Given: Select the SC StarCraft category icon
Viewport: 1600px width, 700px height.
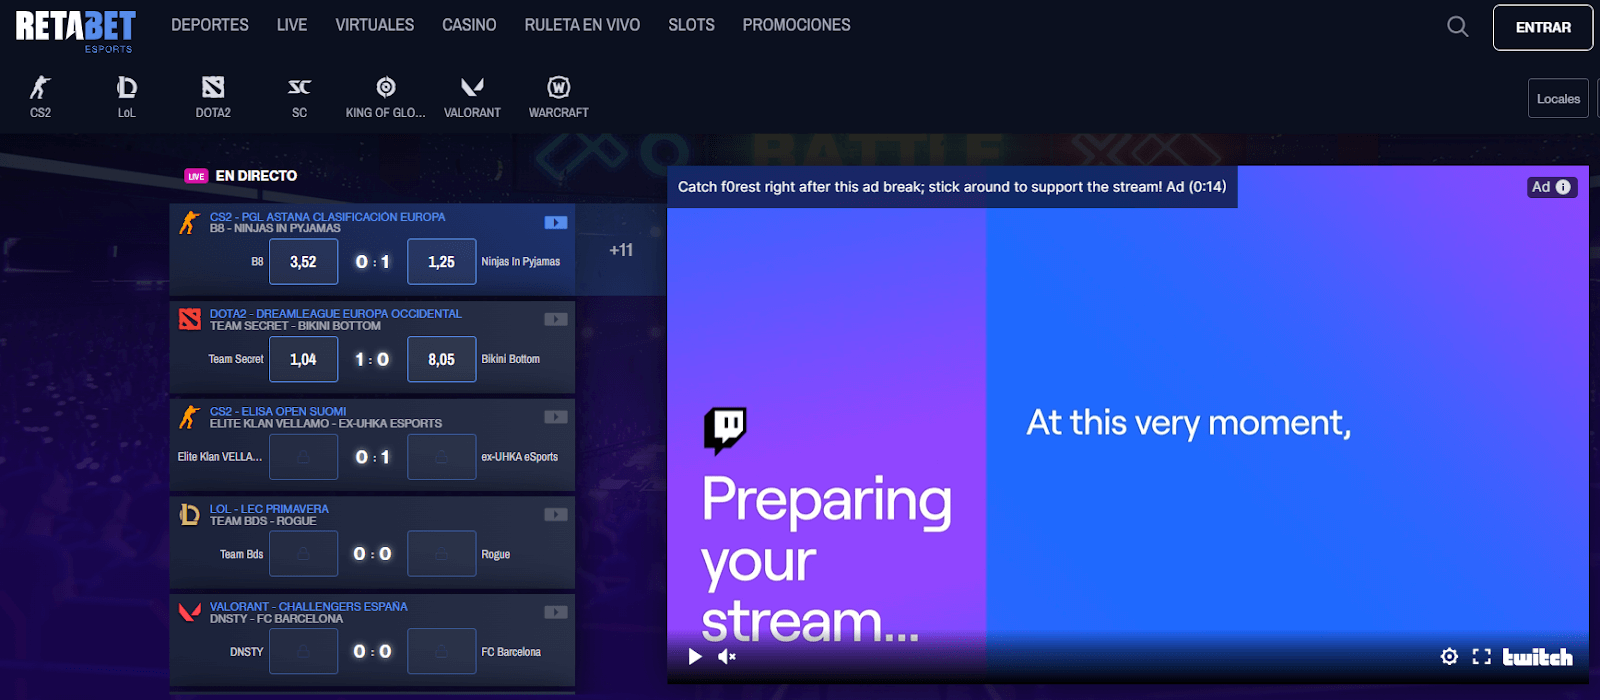Looking at the screenshot, I should [299, 97].
